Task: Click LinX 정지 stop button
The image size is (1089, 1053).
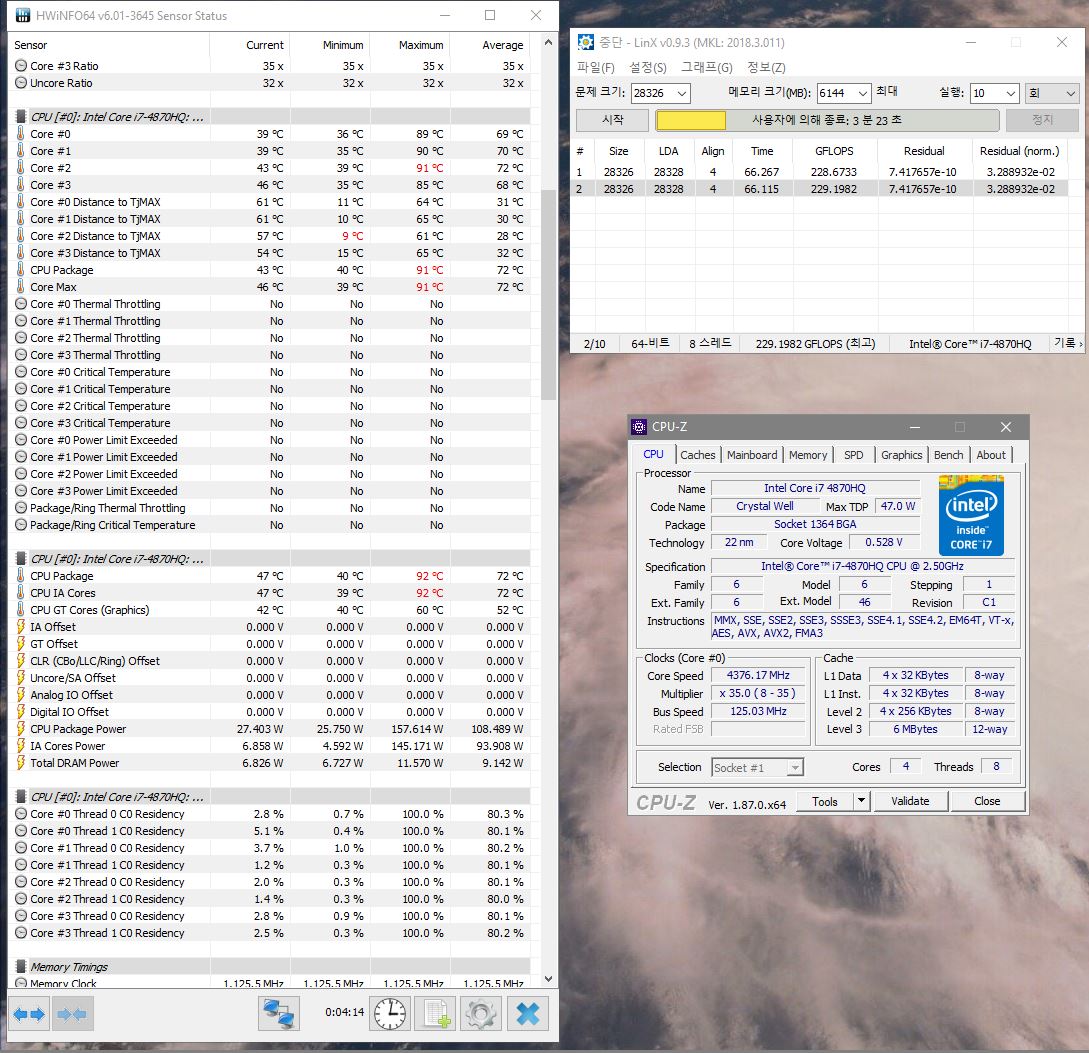Action: pos(1042,120)
